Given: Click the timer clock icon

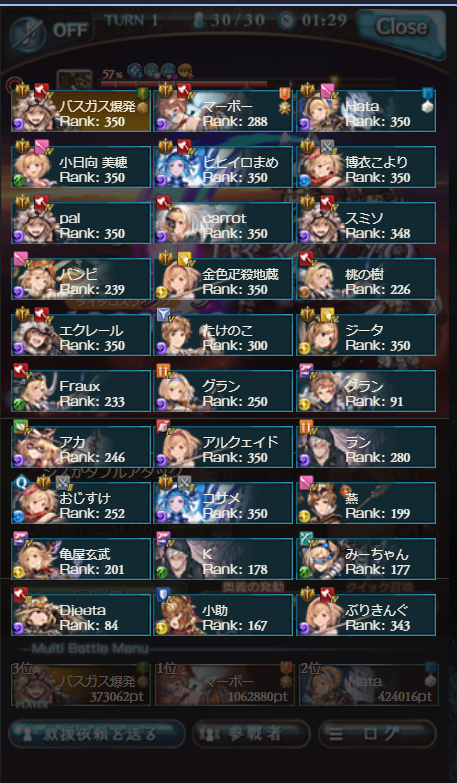Looking at the screenshot, I should click(287, 21).
